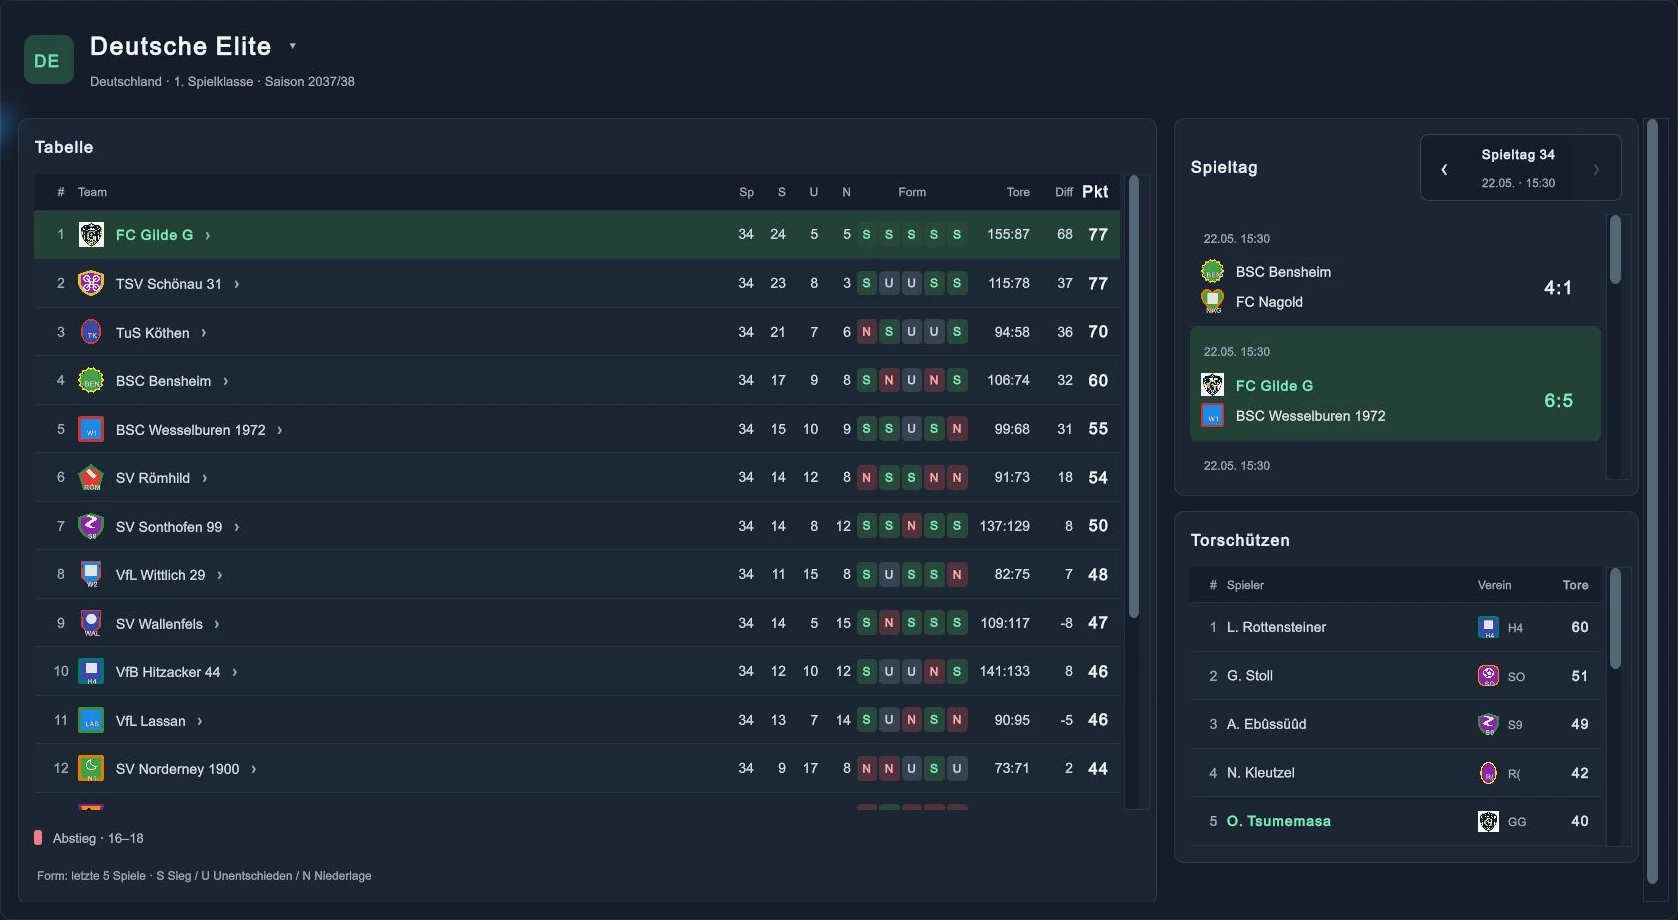Screen dimensions: 1678x920
Task: Open the Deutsche Elite league dropdown
Action: (x=292, y=46)
